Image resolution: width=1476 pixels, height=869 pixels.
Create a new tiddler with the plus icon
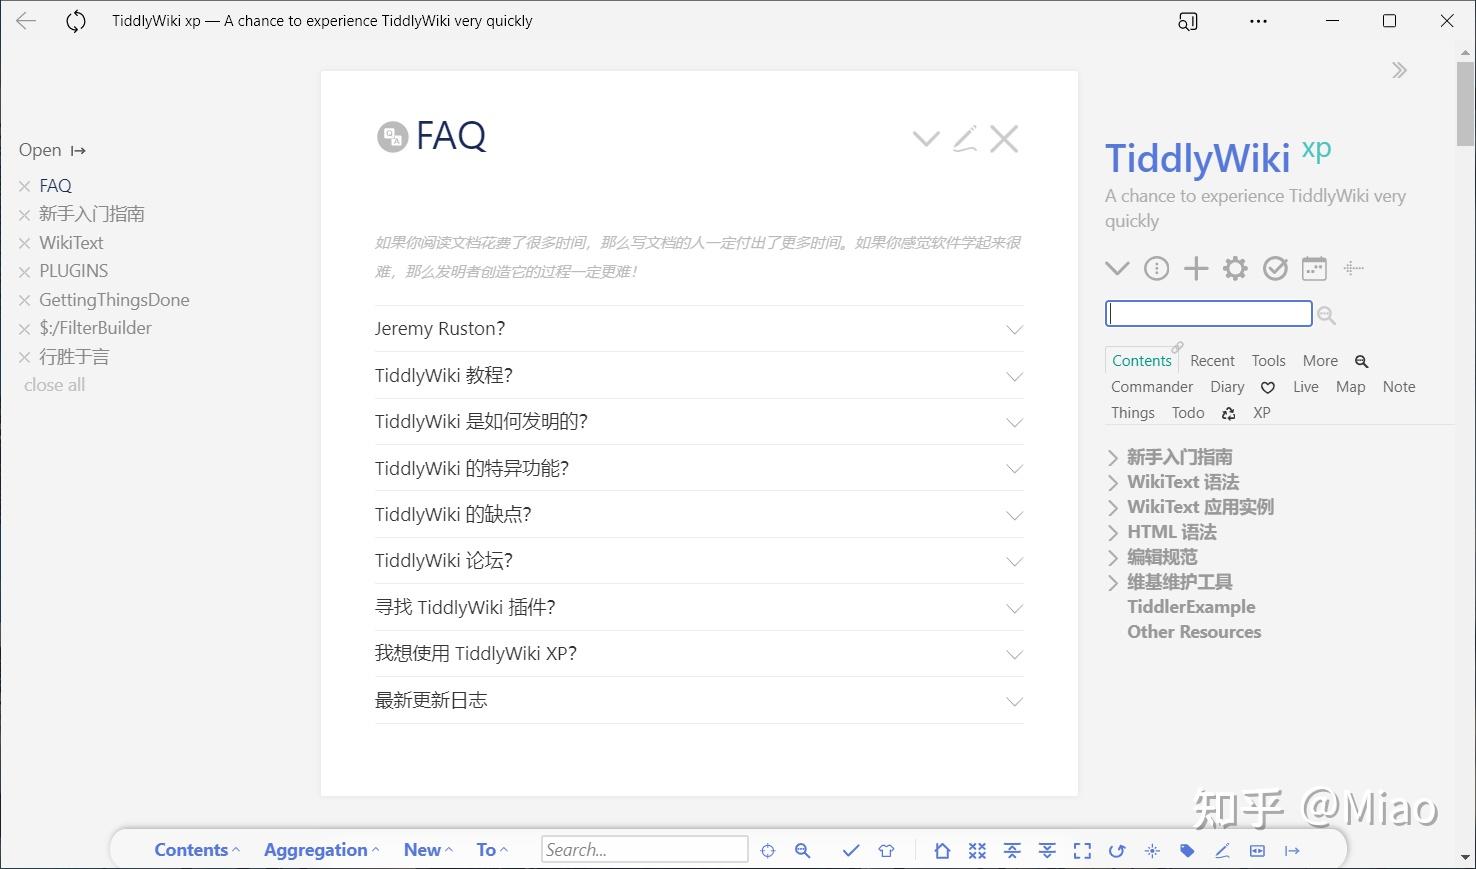[x=1196, y=268]
